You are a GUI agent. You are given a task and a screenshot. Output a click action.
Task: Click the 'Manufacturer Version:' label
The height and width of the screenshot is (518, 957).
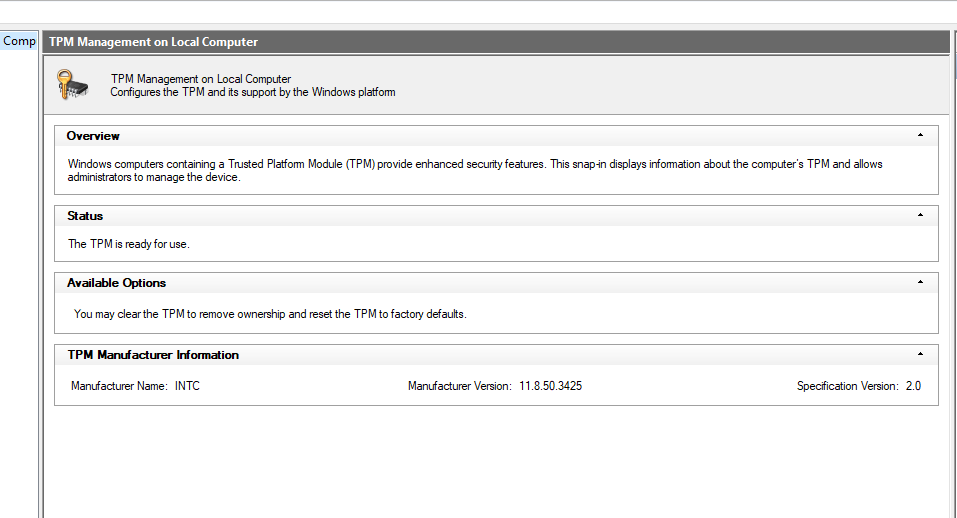click(460, 386)
